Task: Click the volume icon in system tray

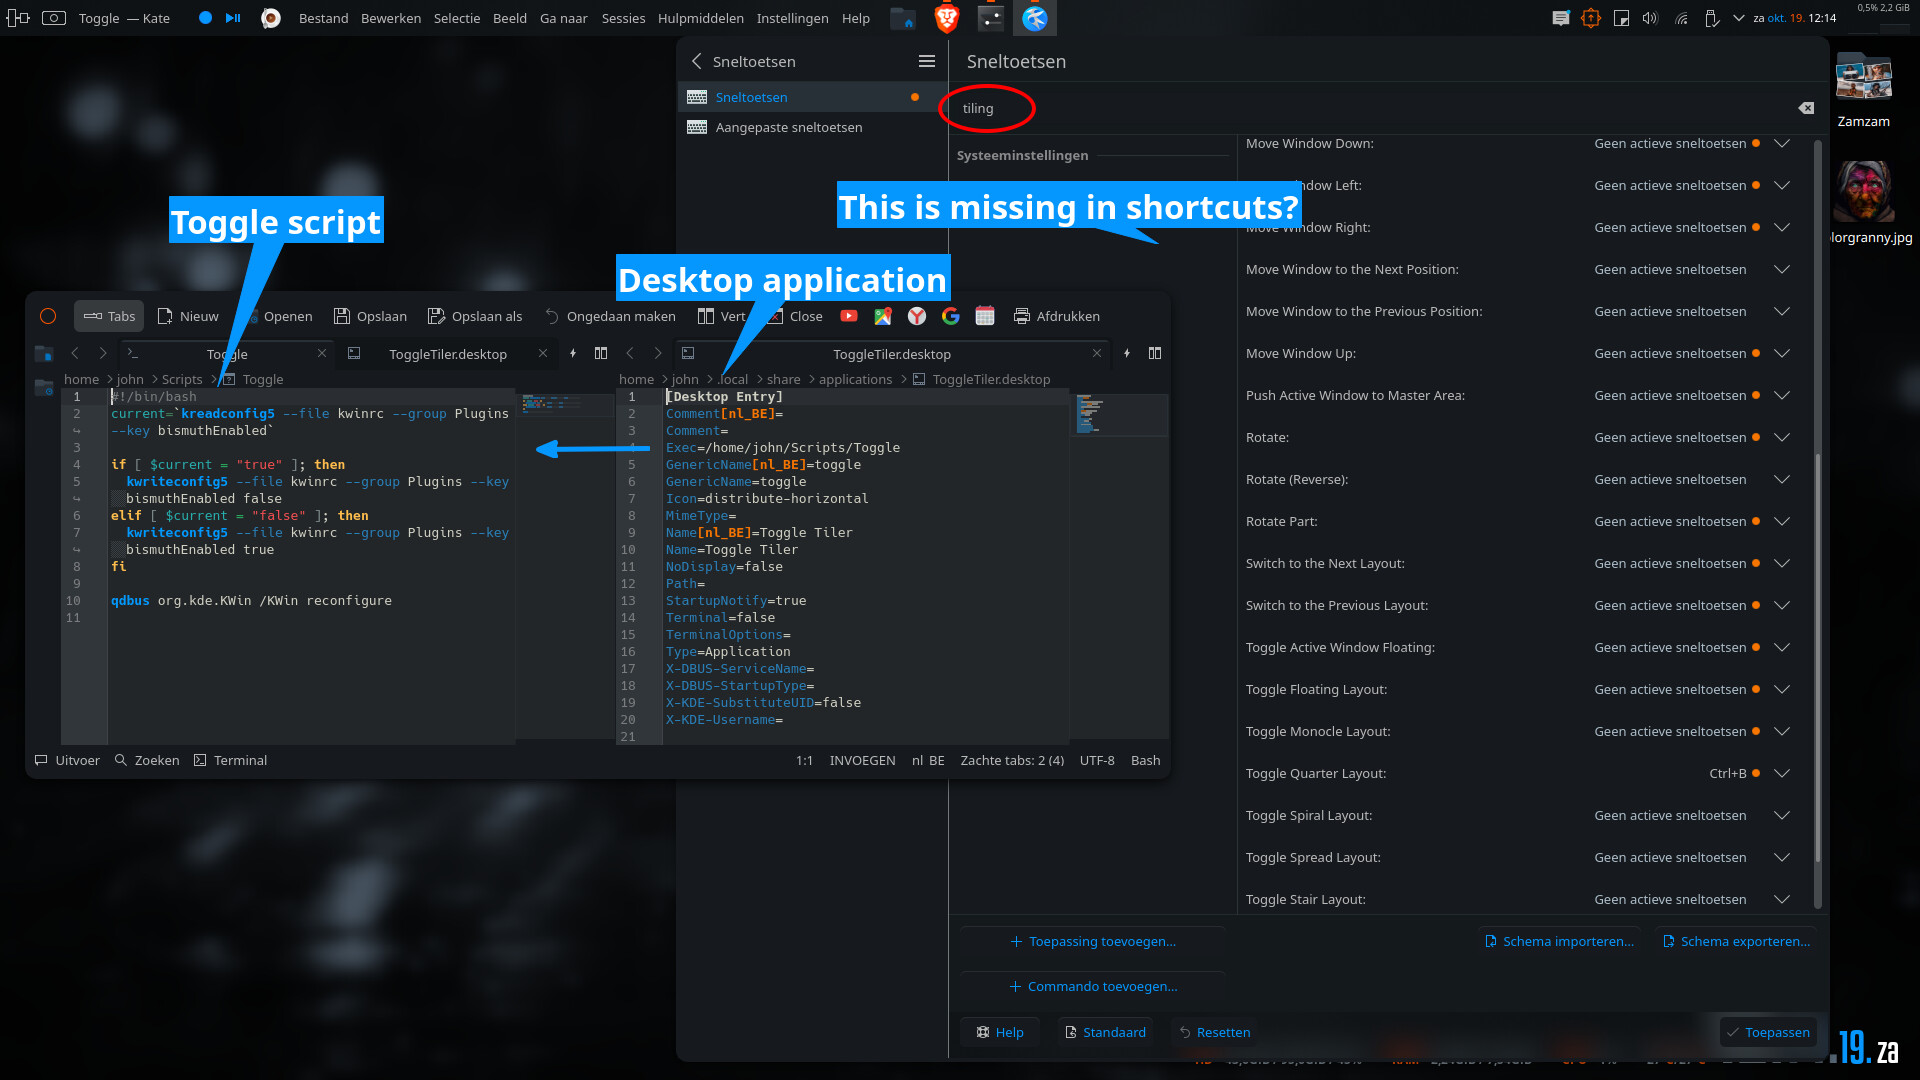Action: [1650, 18]
